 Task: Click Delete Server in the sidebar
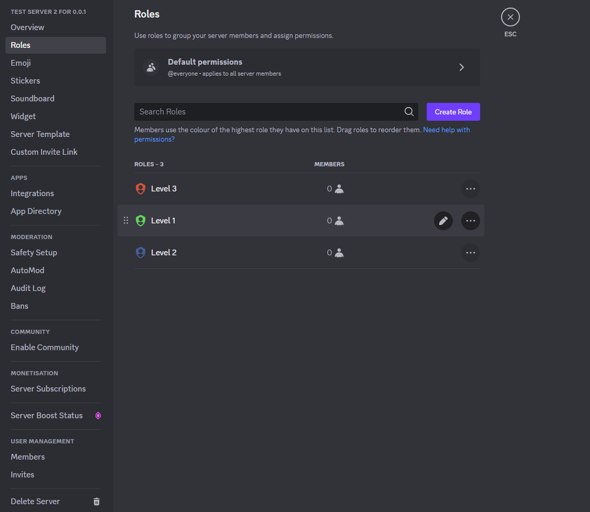pyautogui.click(x=56, y=501)
